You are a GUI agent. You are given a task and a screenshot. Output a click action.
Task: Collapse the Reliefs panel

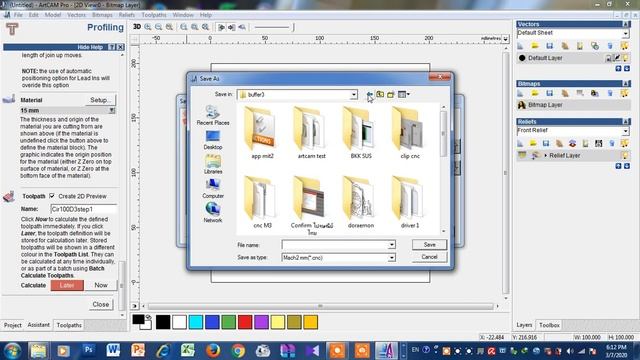click(x=626, y=122)
